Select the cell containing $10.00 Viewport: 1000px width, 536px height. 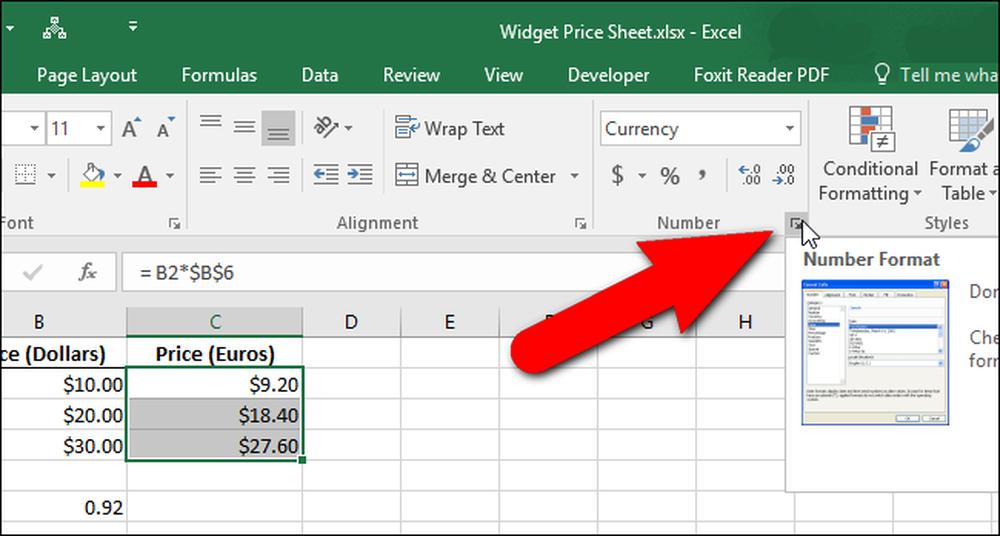point(63,383)
